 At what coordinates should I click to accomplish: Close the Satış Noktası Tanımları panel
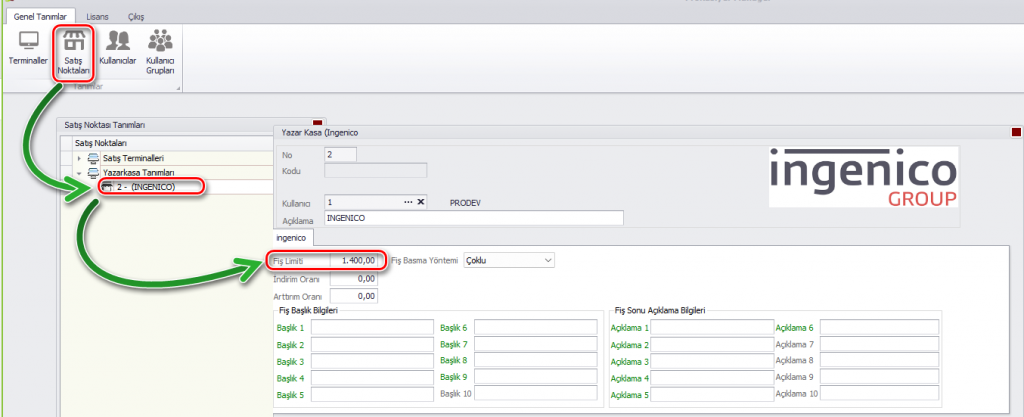[318, 123]
